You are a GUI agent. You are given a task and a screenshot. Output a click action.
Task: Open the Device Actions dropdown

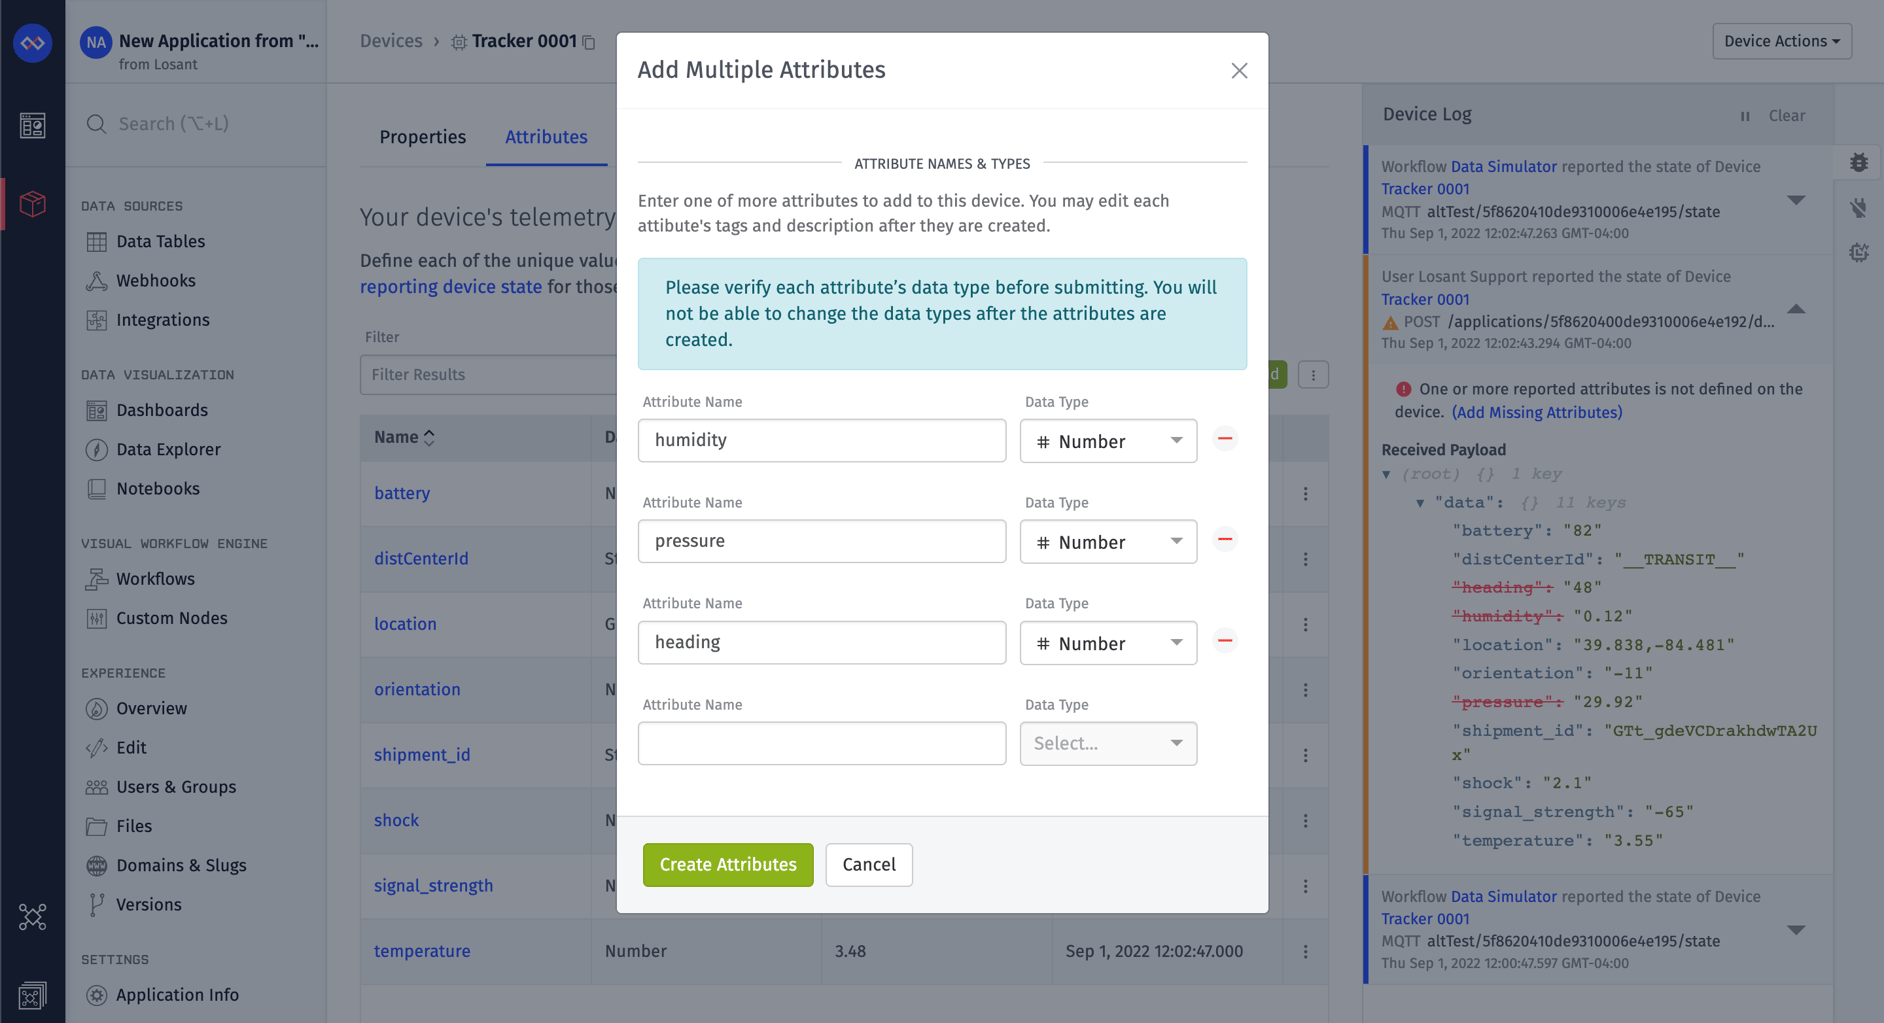coord(1781,41)
